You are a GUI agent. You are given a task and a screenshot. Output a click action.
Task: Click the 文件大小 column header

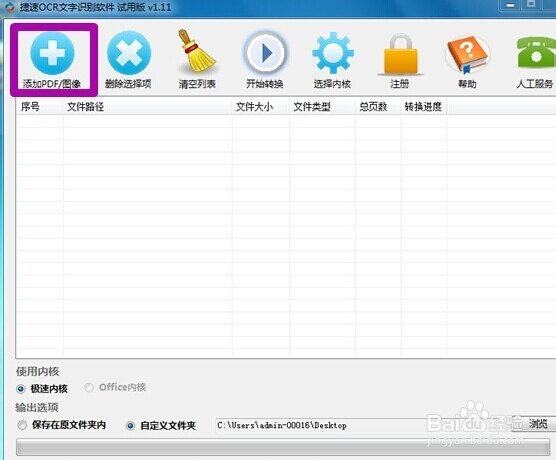(x=261, y=107)
